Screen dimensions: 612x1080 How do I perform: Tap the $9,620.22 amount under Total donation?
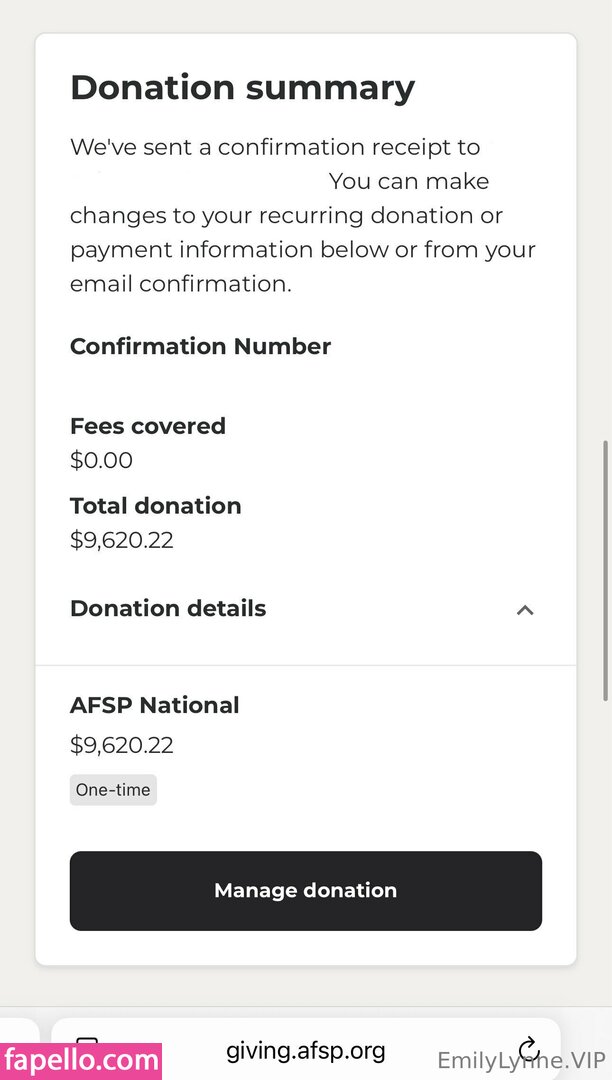pos(121,540)
